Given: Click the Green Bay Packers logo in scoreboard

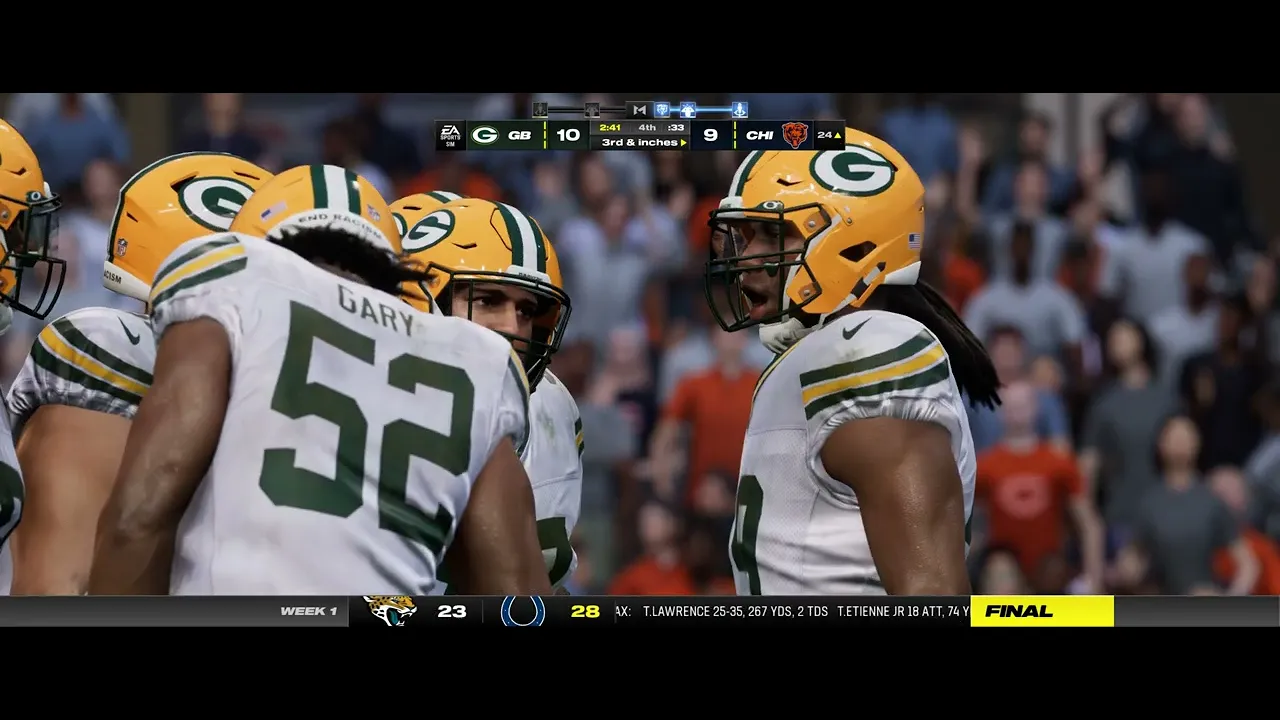Looking at the screenshot, I should point(485,135).
